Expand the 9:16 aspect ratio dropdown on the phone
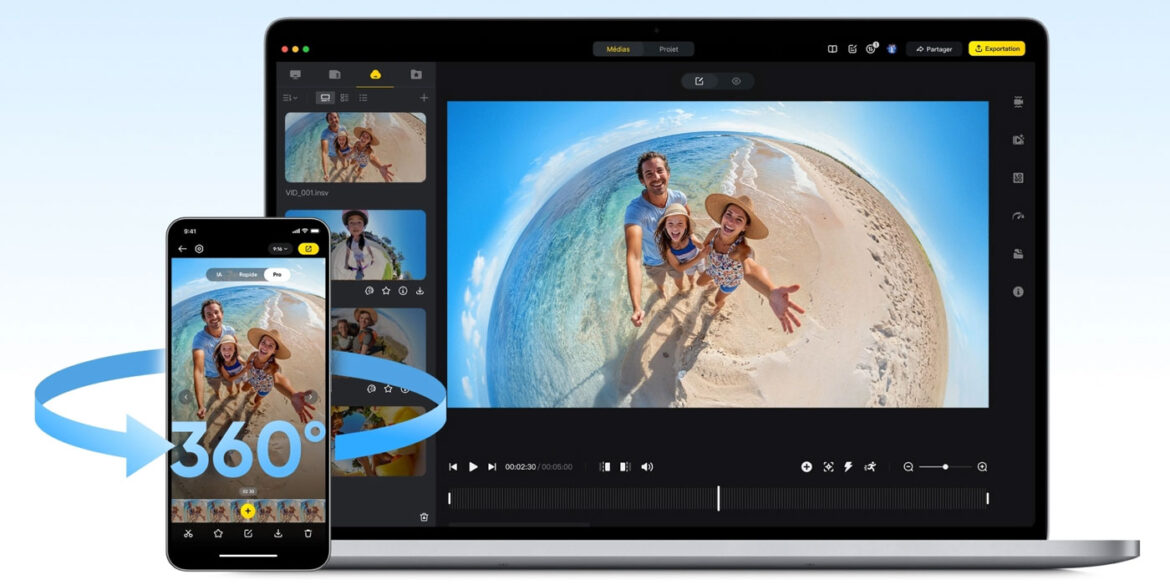Image resolution: width=1170 pixels, height=585 pixels. [x=281, y=249]
